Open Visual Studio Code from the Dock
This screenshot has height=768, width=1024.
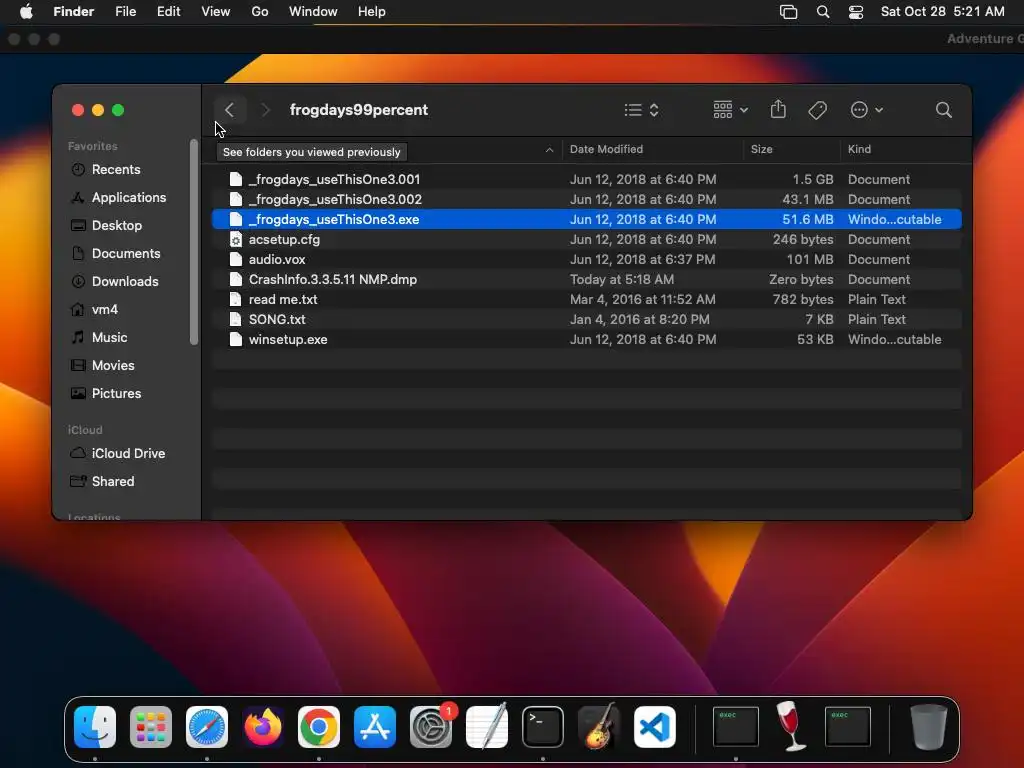[655, 726]
